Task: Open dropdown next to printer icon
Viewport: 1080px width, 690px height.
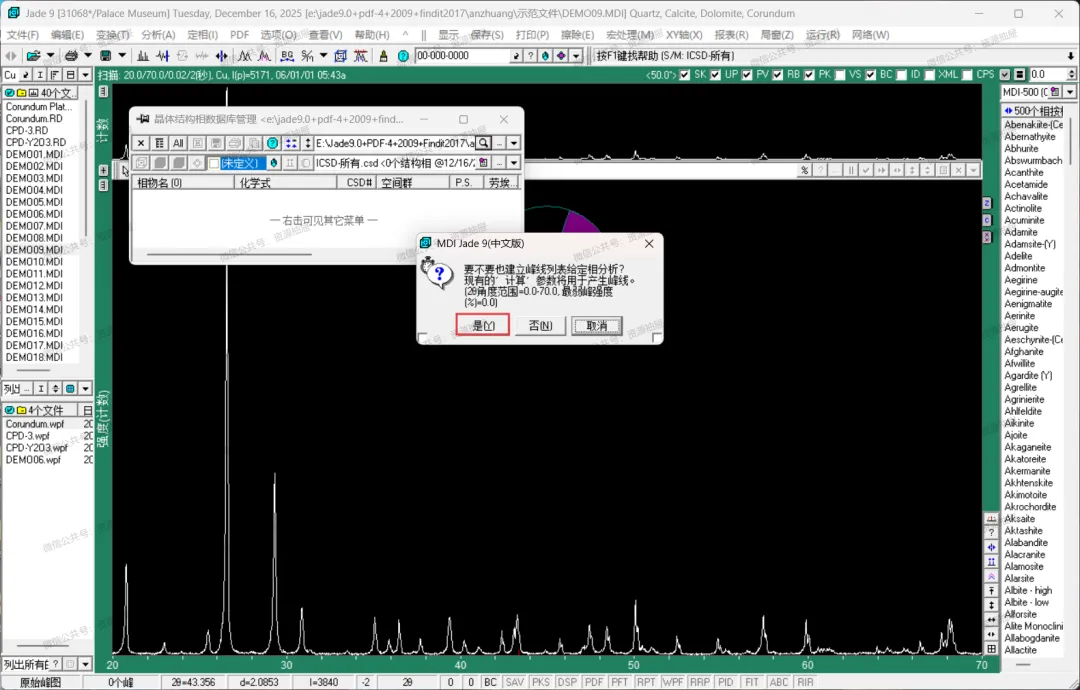Action: coord(87,56)
